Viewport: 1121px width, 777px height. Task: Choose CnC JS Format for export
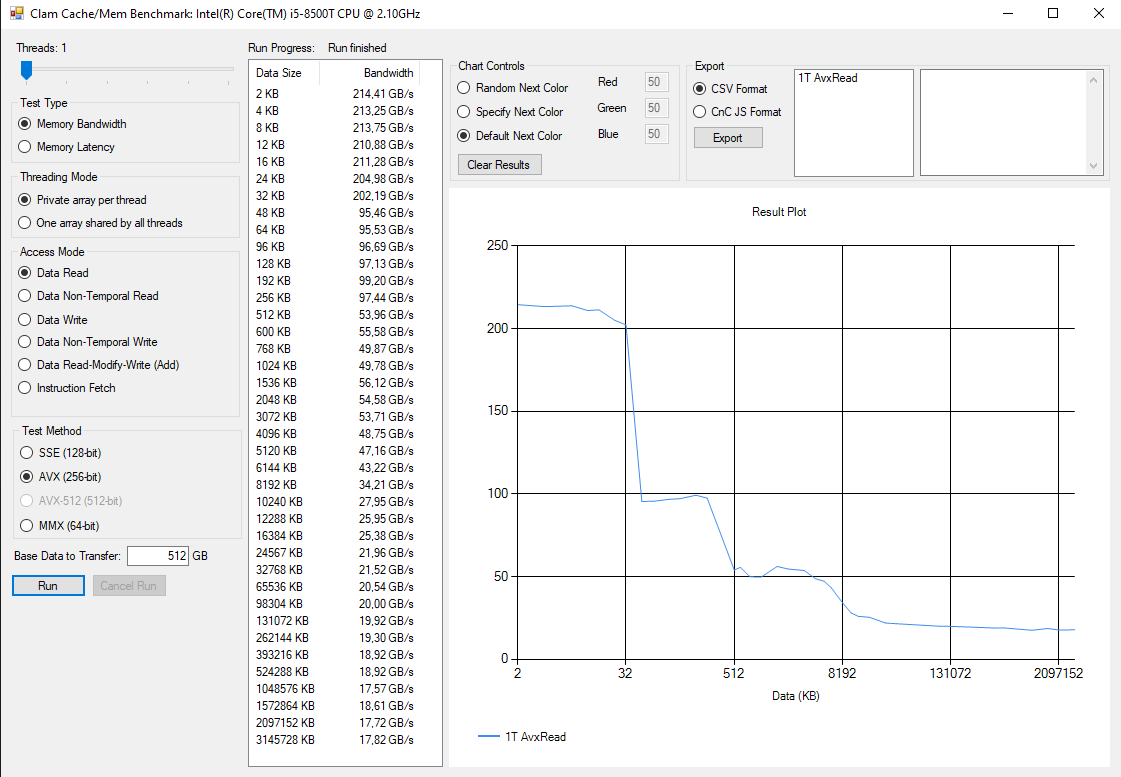[x=737, y=112]
